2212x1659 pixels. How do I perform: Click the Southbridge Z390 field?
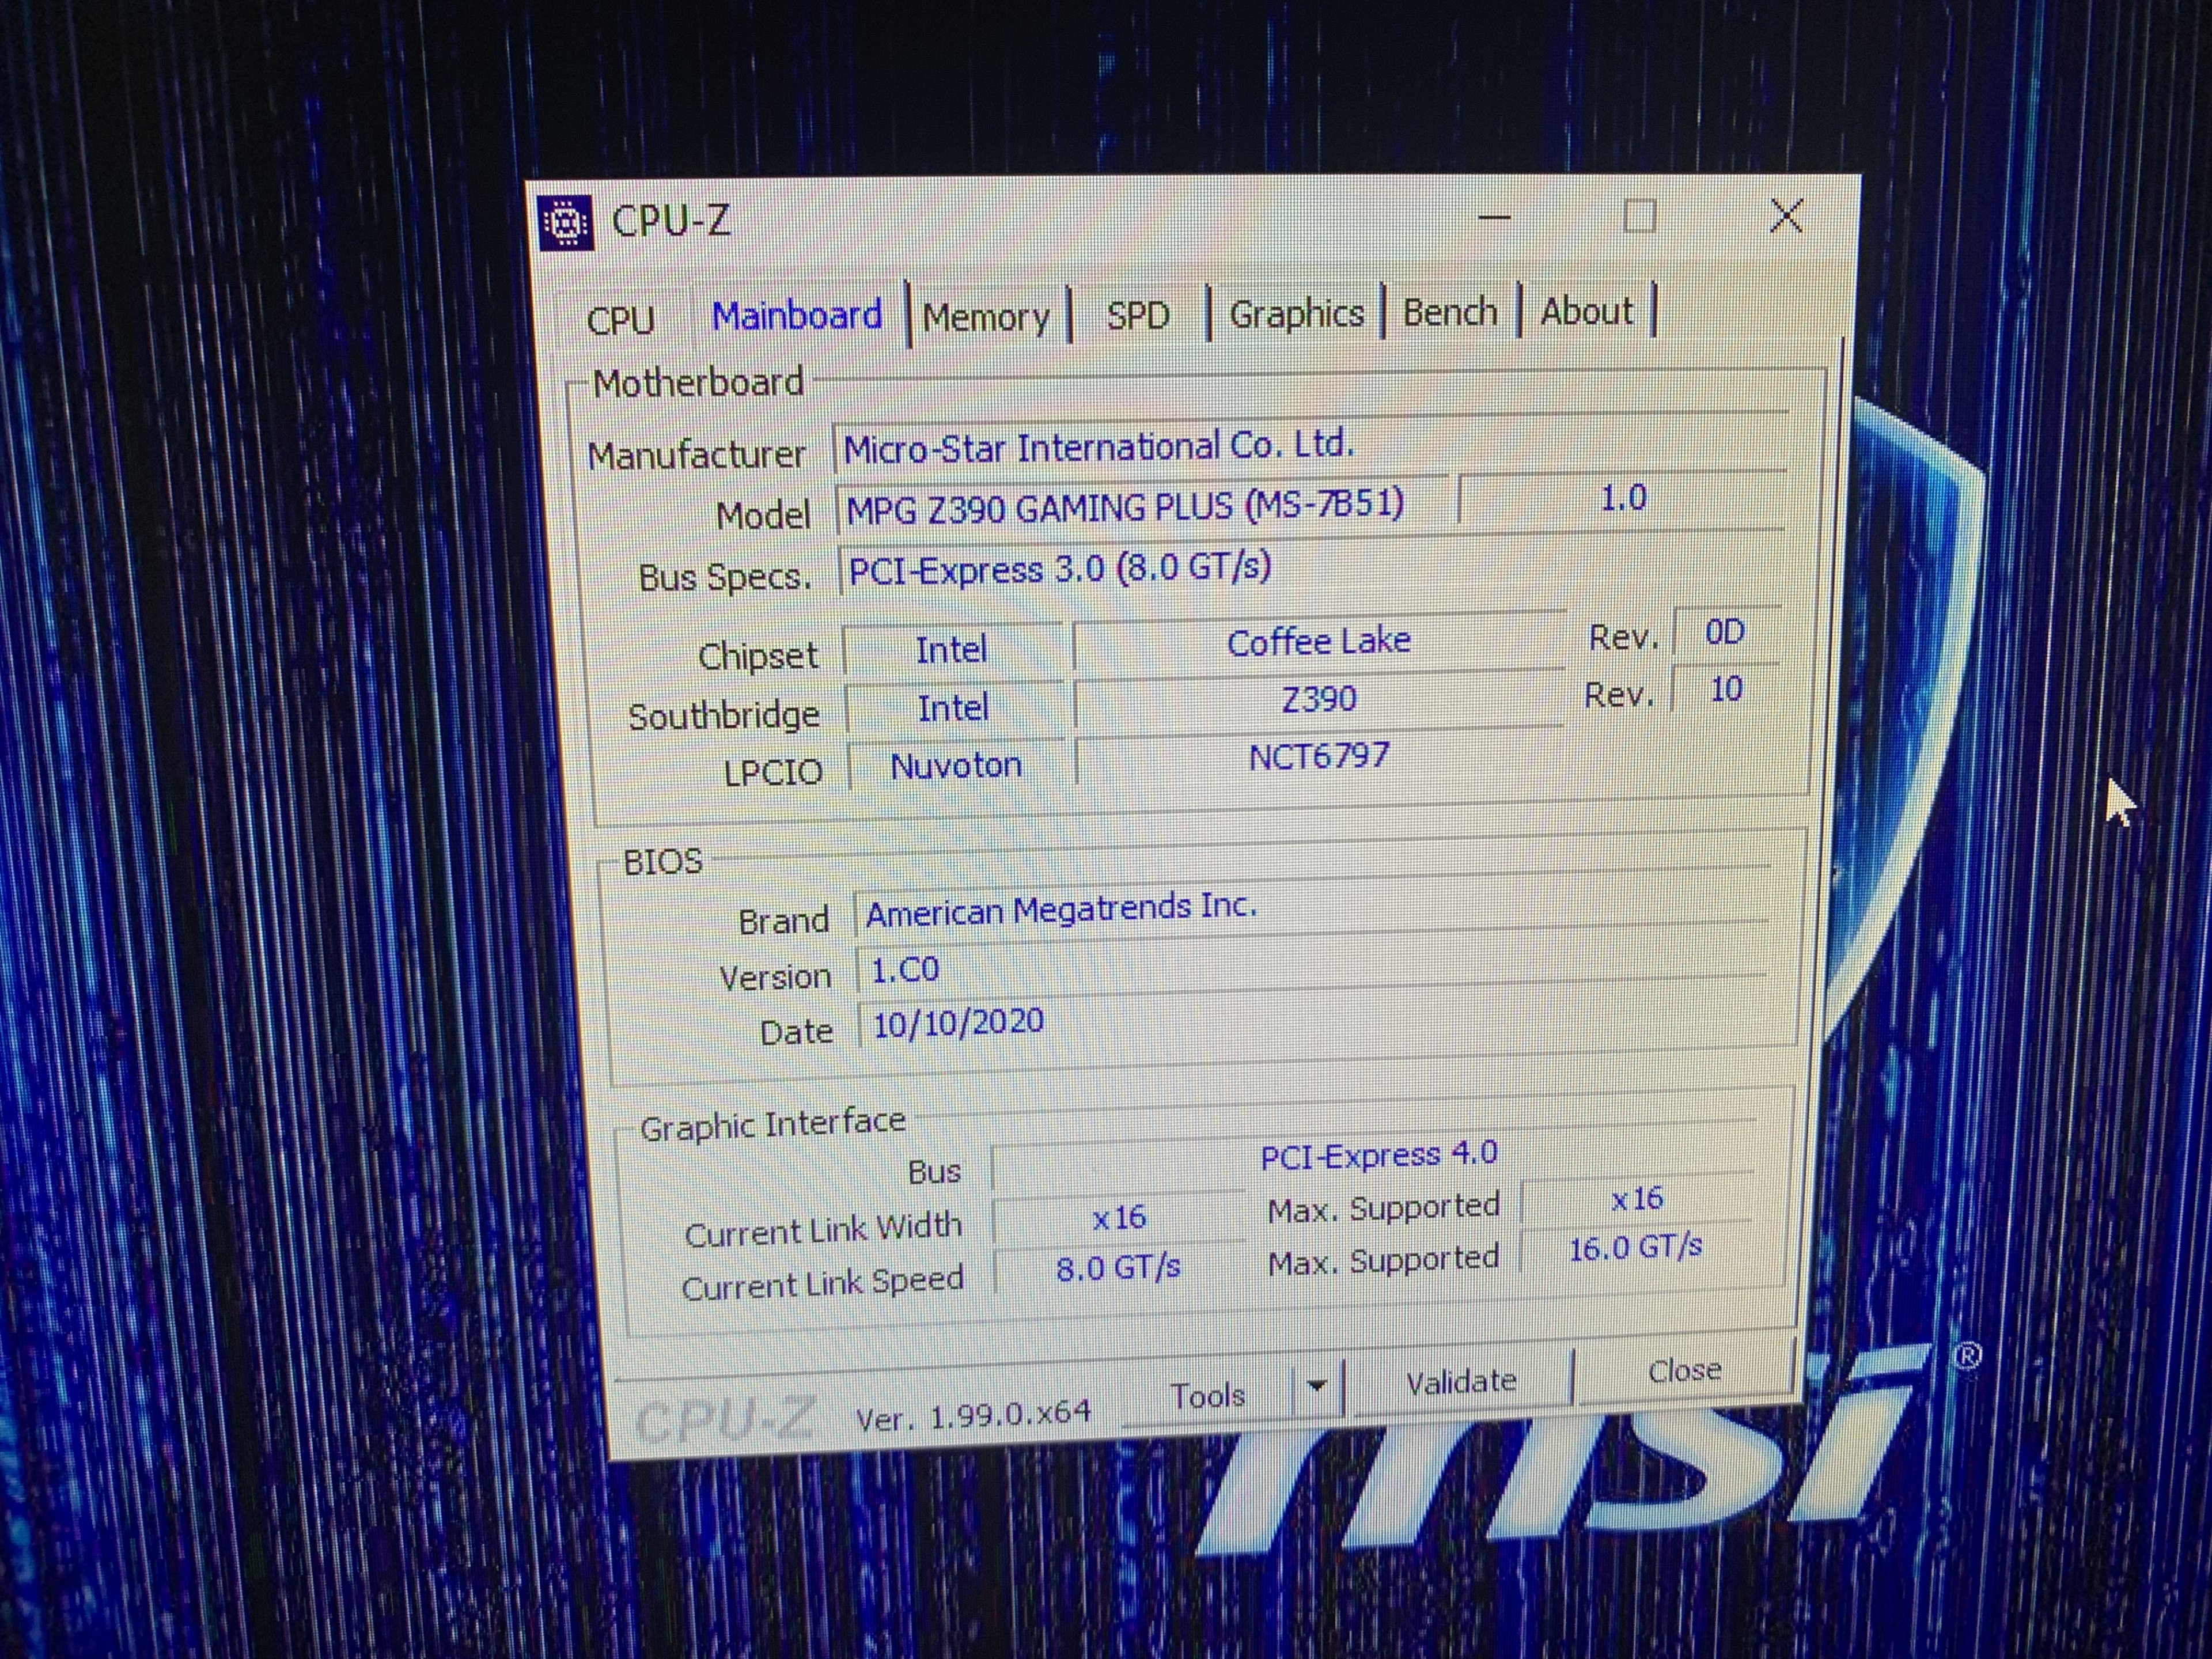(1318, 698)
